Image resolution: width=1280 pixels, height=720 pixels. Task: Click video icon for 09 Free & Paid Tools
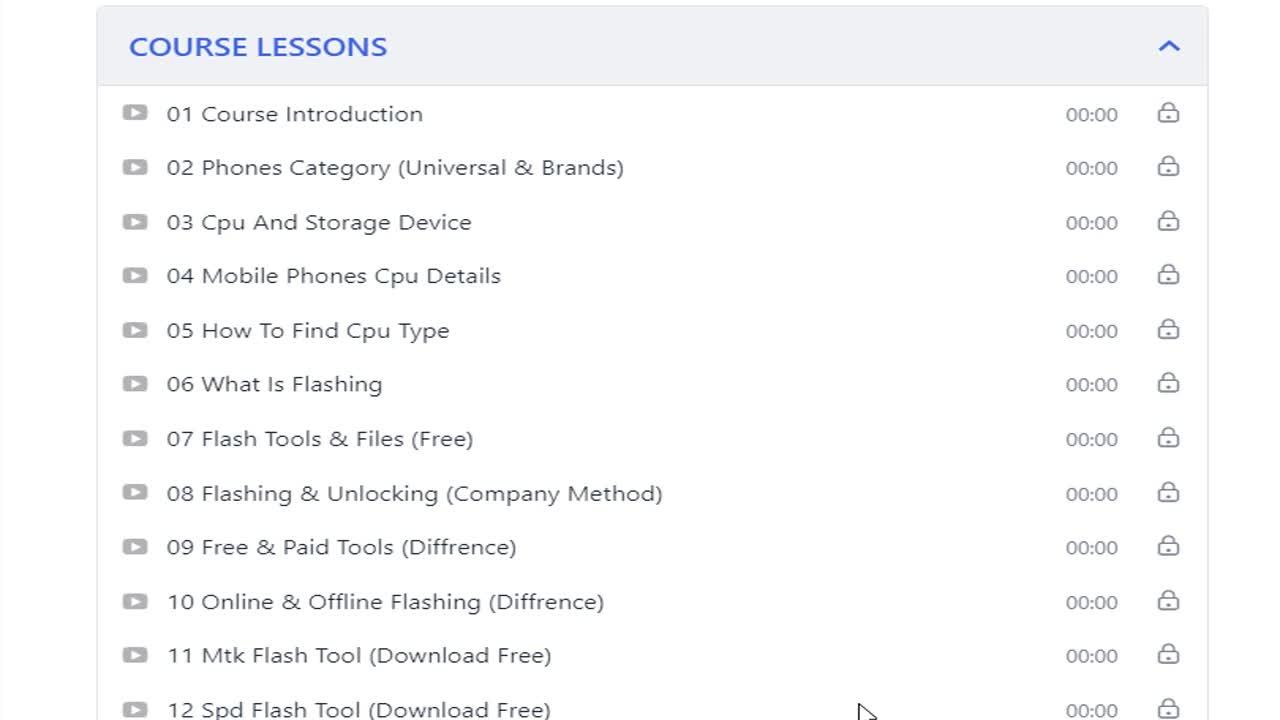pyautogui.click(x=135, y=546)
